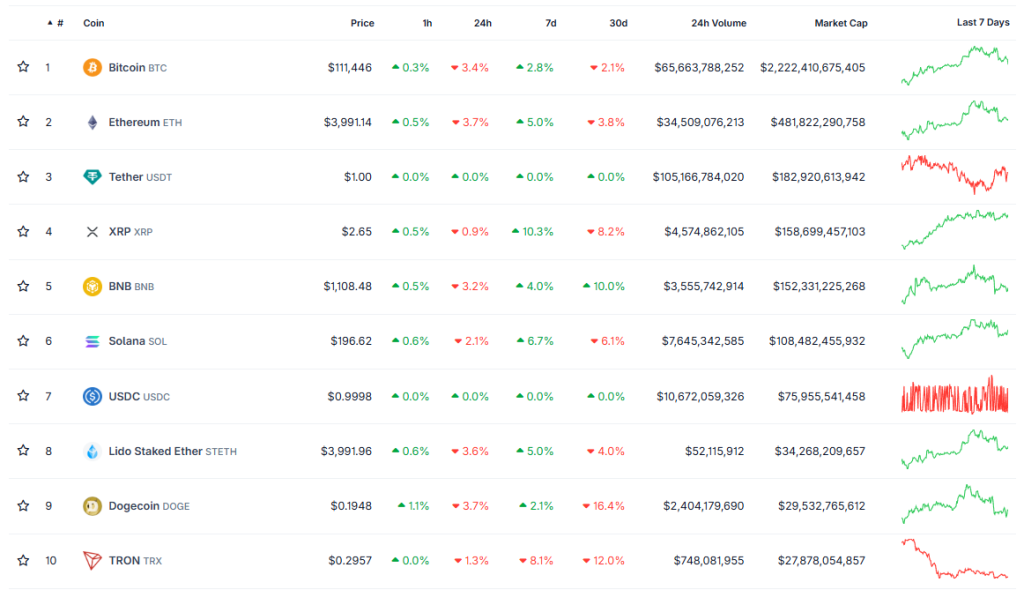Open the USDC 7-day sparkline chart
Image resolution: width=1024 pixels, height=590 pixels.
pos(954,396)
